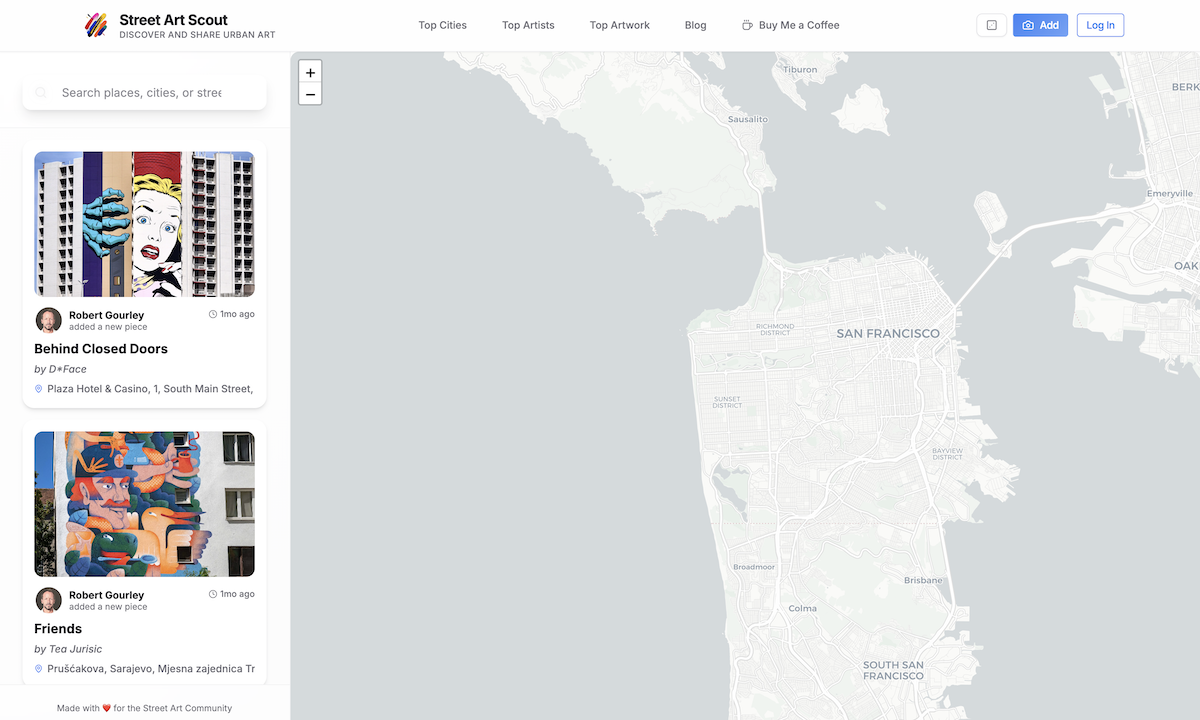Click the Add button with camera icon
Viewport: 1200px width, 720px height.
click(x=1040, y=25)
